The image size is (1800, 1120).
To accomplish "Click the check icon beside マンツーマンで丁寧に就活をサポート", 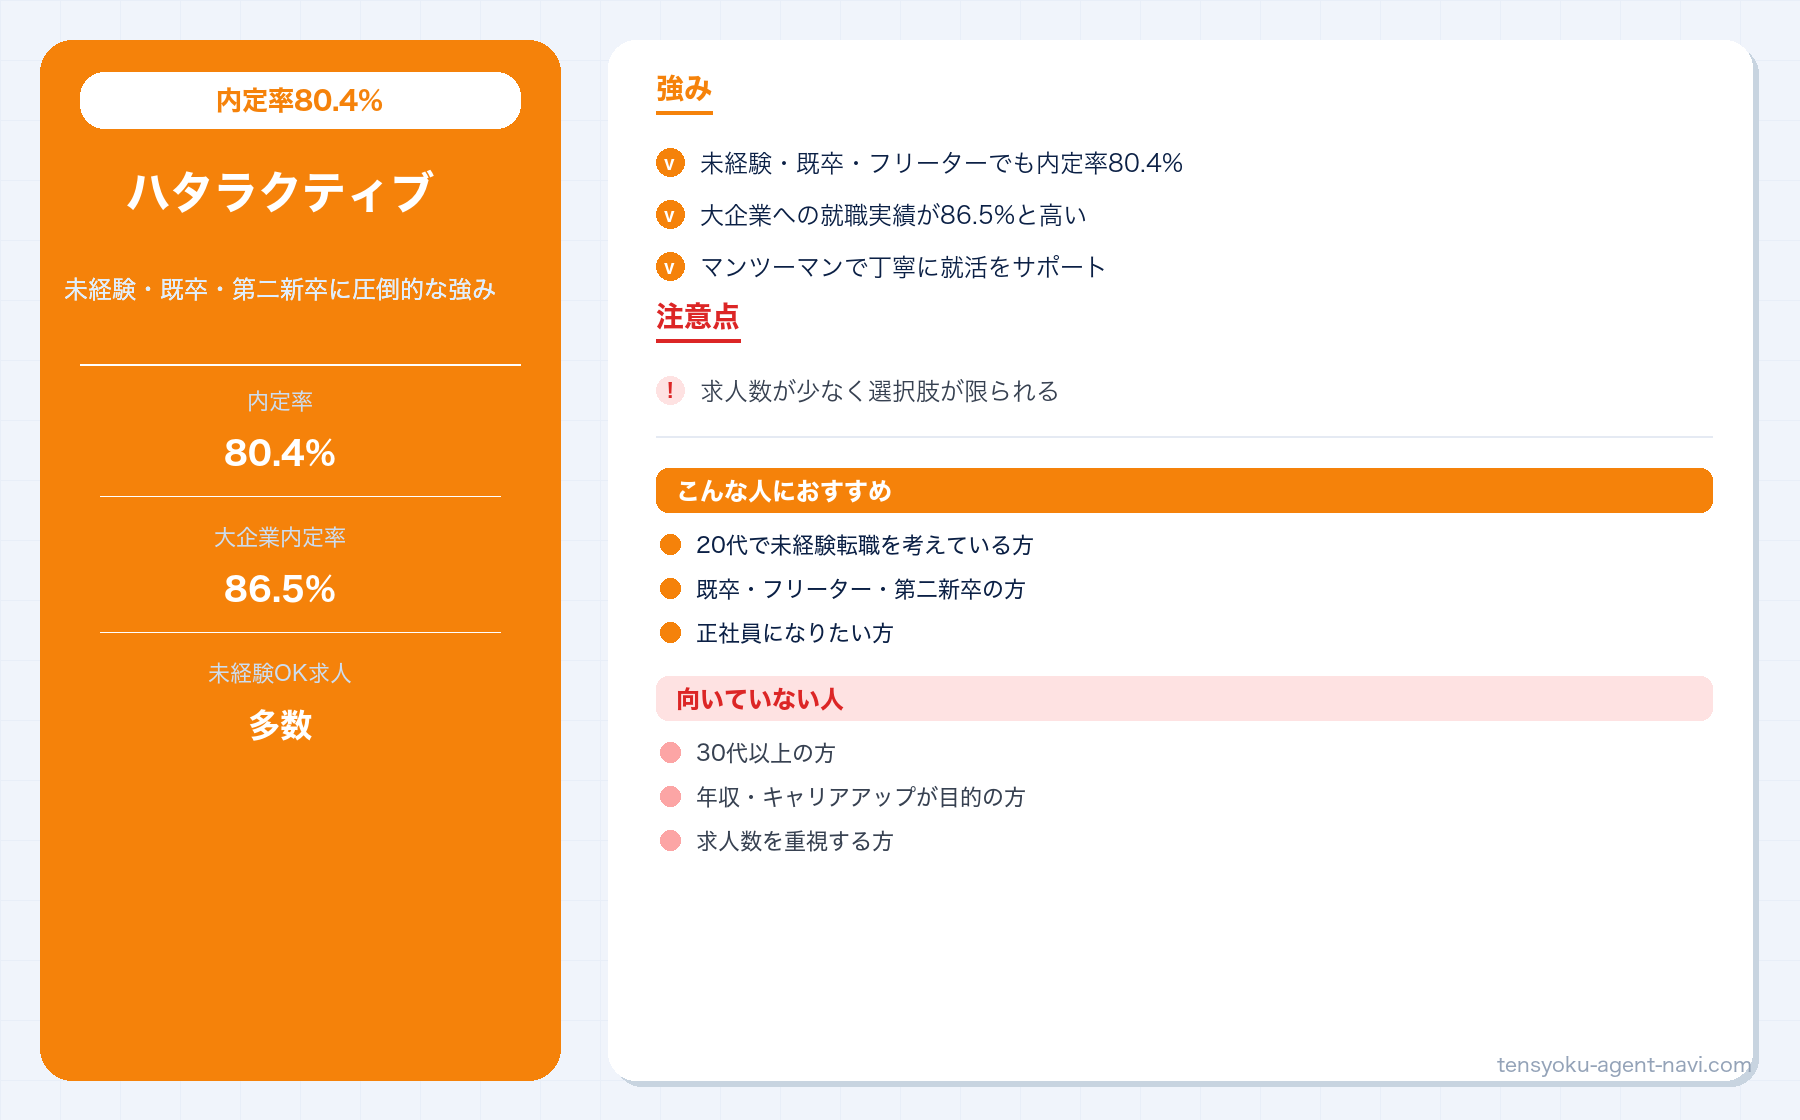I will tap(670, 267).
